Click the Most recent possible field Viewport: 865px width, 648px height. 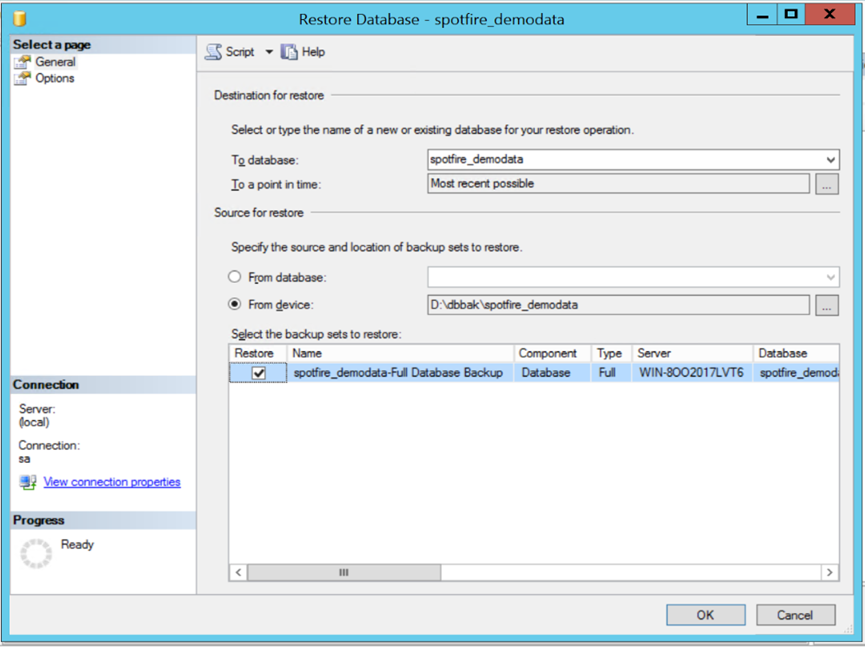[x=618, y=184]
